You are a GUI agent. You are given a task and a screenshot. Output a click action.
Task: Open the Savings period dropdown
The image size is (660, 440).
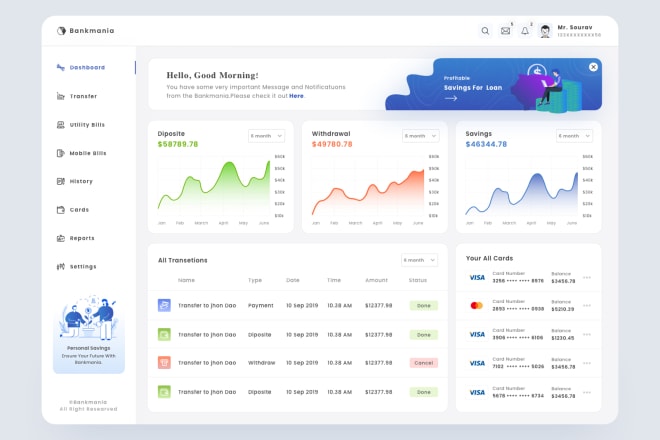575,136
